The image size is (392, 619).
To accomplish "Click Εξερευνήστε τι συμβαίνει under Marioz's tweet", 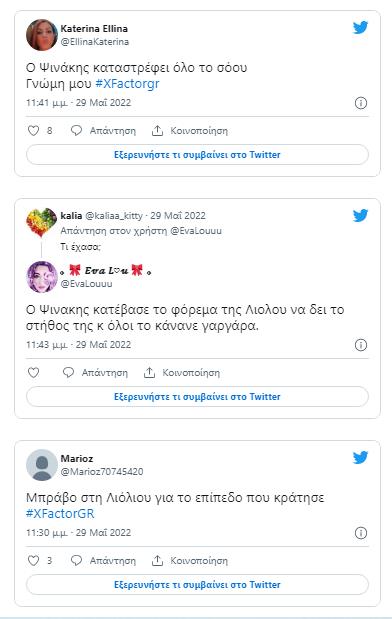I will (x=197, y=585).
